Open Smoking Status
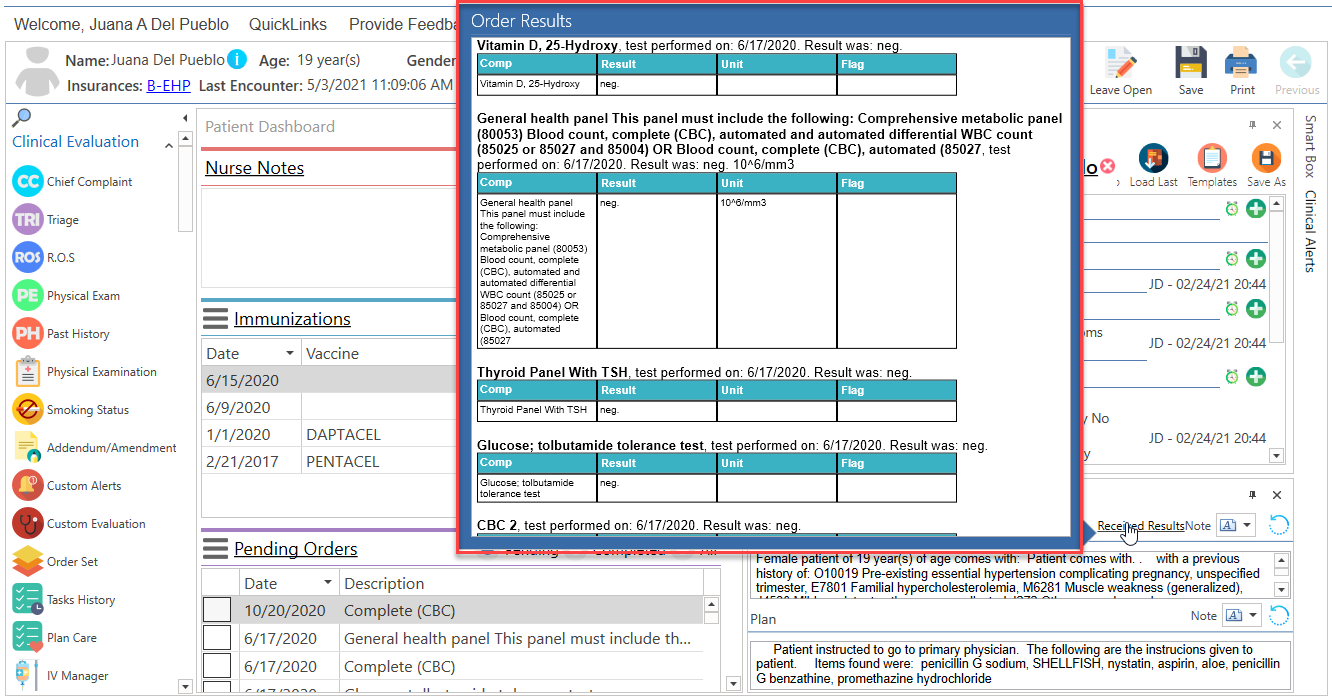1332x697 pixels. click(71, 410)
